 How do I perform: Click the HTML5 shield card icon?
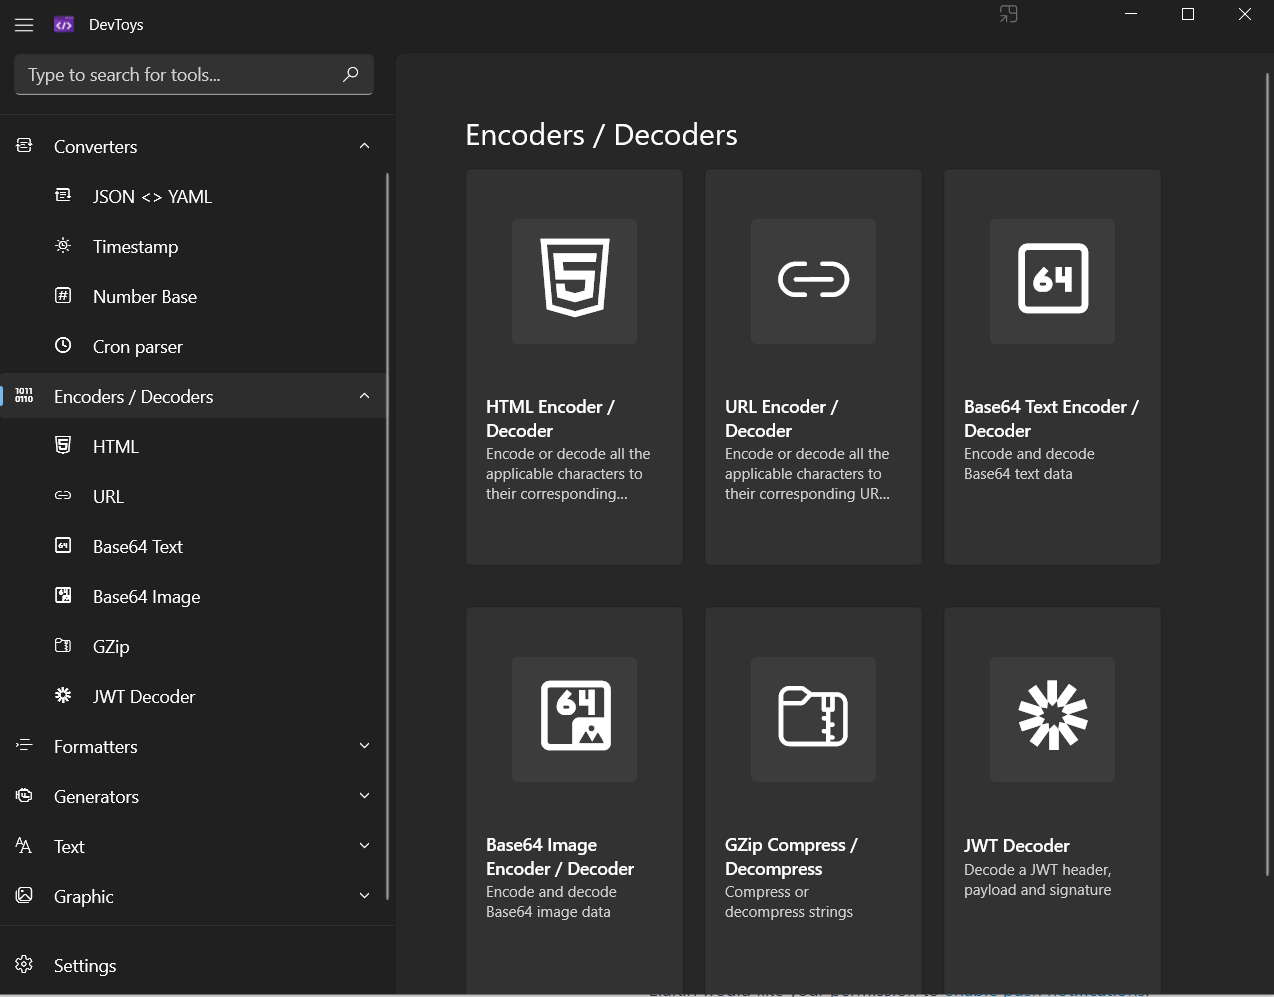point(575,279)
